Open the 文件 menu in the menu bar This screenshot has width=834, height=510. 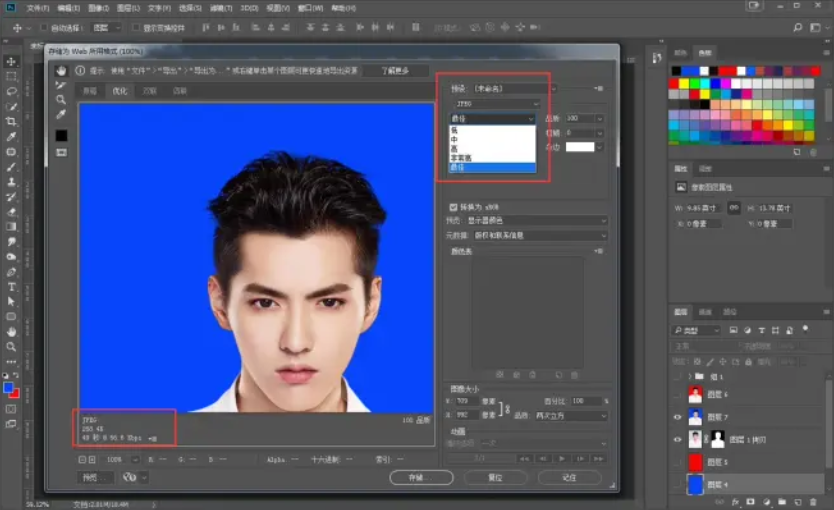point(38,7)
